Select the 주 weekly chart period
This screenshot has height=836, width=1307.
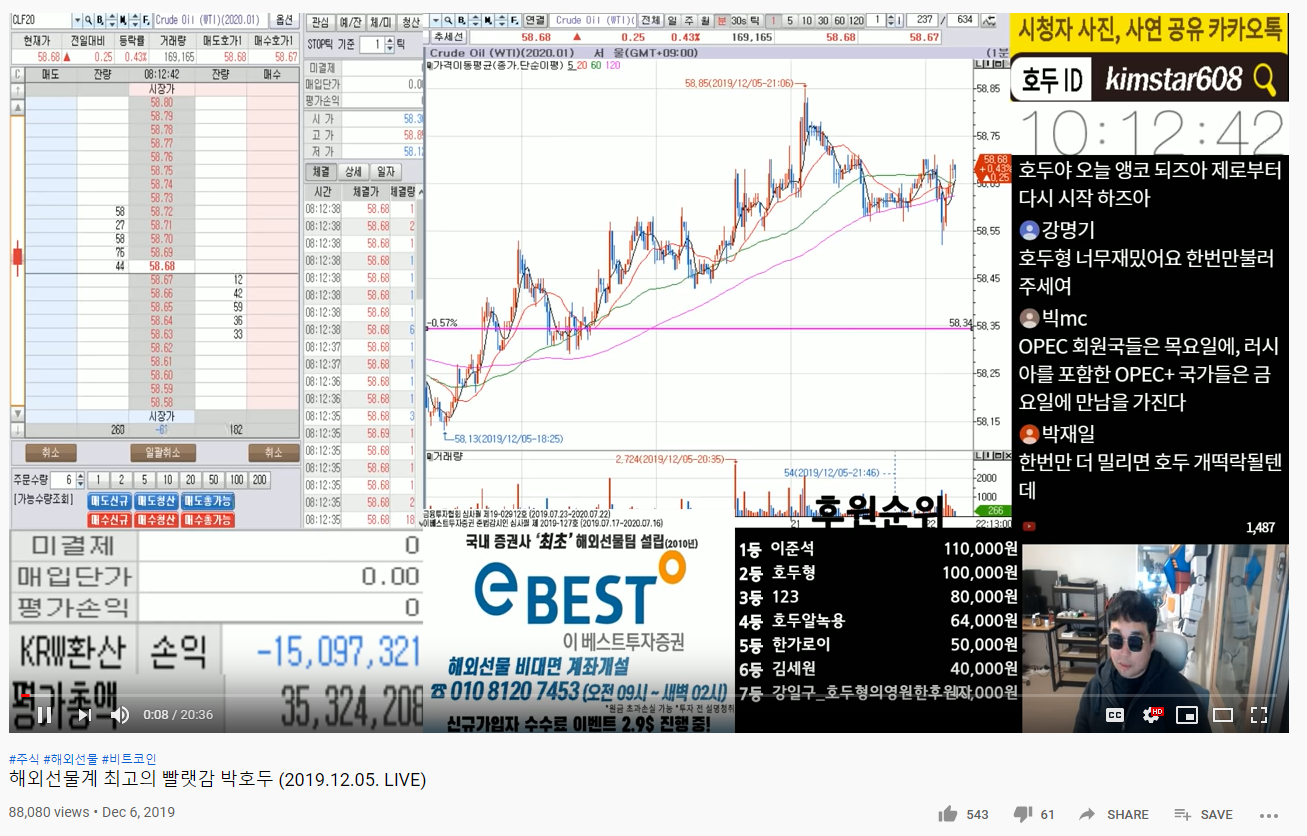(x=688, y=20)
